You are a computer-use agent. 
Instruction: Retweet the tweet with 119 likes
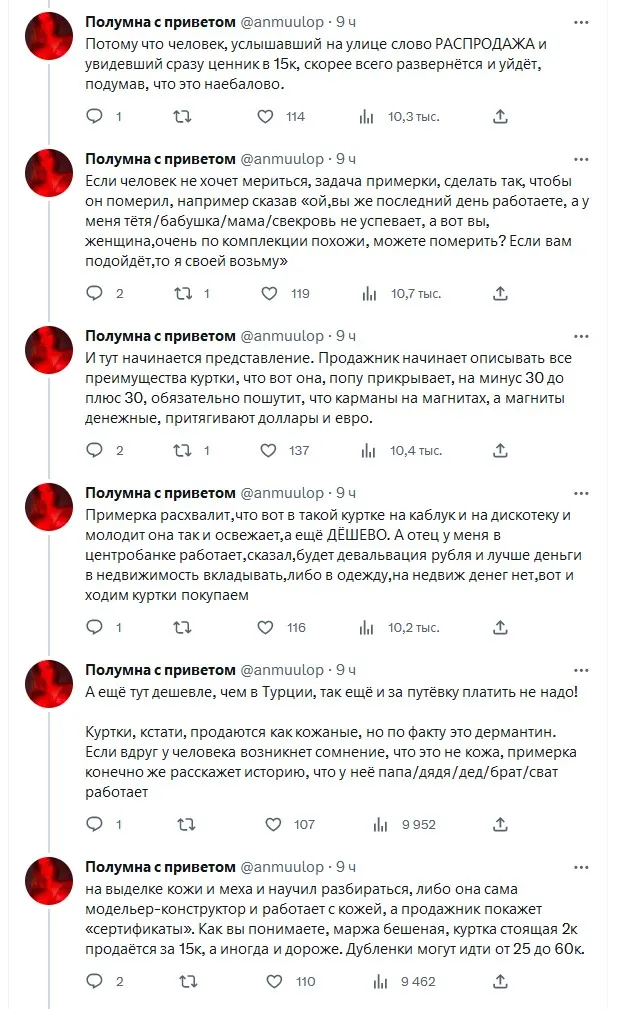pyautogui.click(x=182, y=294)
